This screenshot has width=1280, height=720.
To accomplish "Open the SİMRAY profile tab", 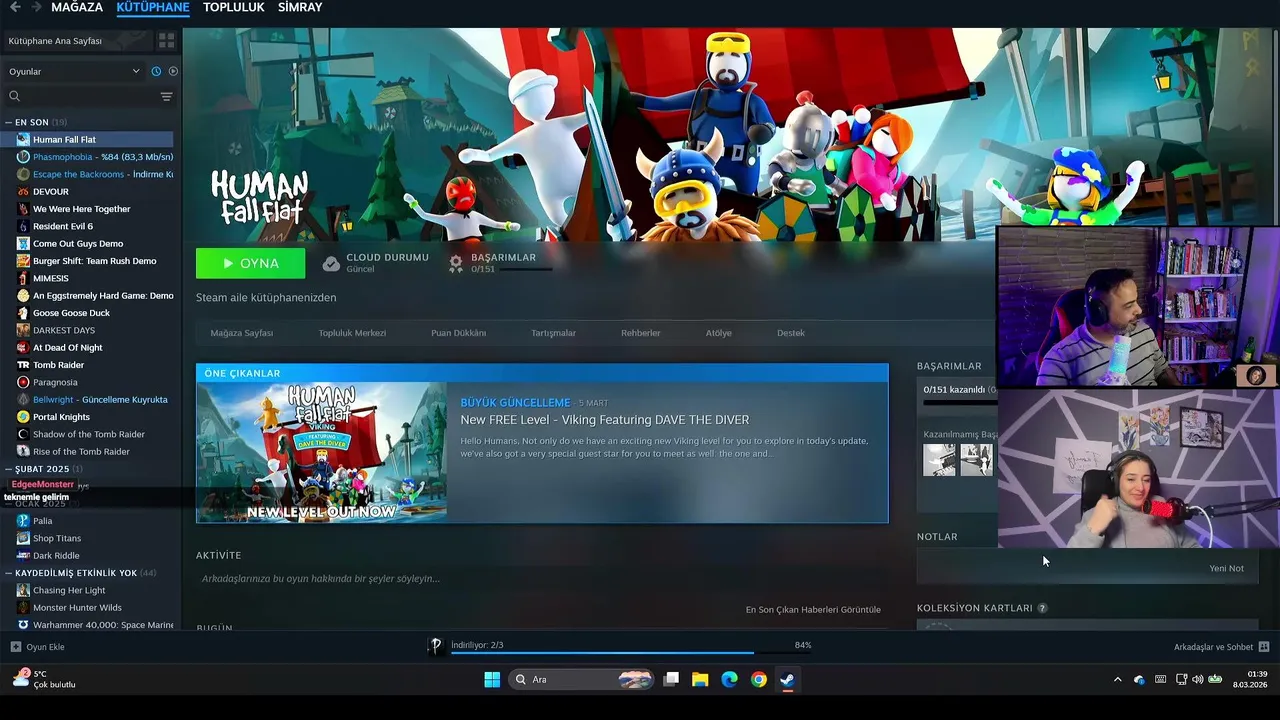I will pos(300,7).
